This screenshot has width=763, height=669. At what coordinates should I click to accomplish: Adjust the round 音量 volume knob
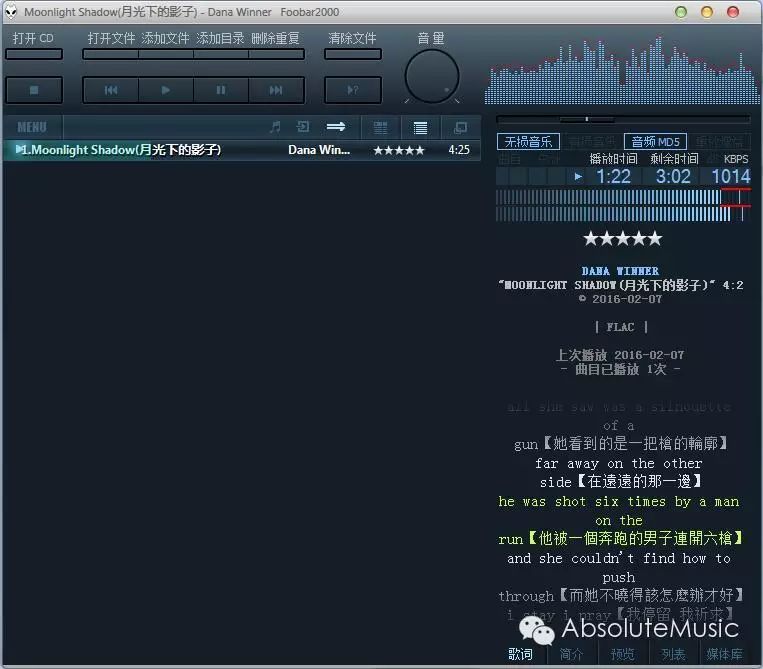[432, 76]
